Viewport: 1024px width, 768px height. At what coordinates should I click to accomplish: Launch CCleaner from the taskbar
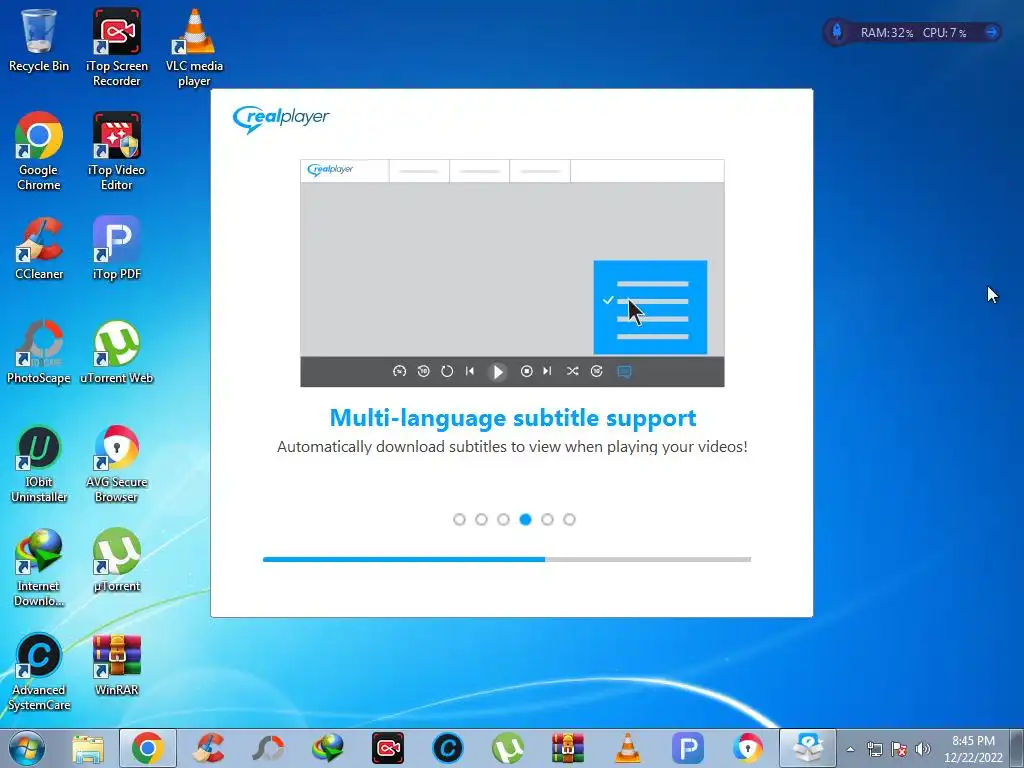(x=208, y=748)
